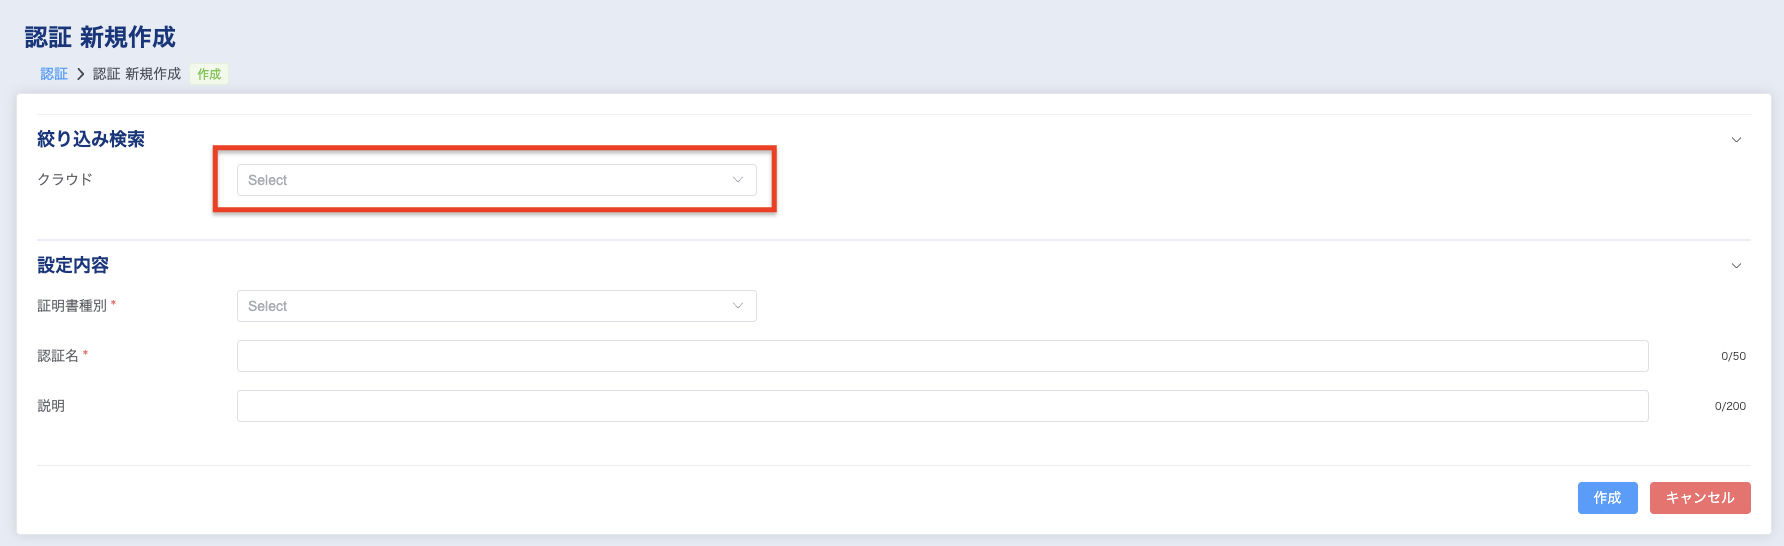The height and width of the screenshot is (546, 1784).
Task: Collapse the 絞り込み検索 section chevron
Action: click(1736, 140)
